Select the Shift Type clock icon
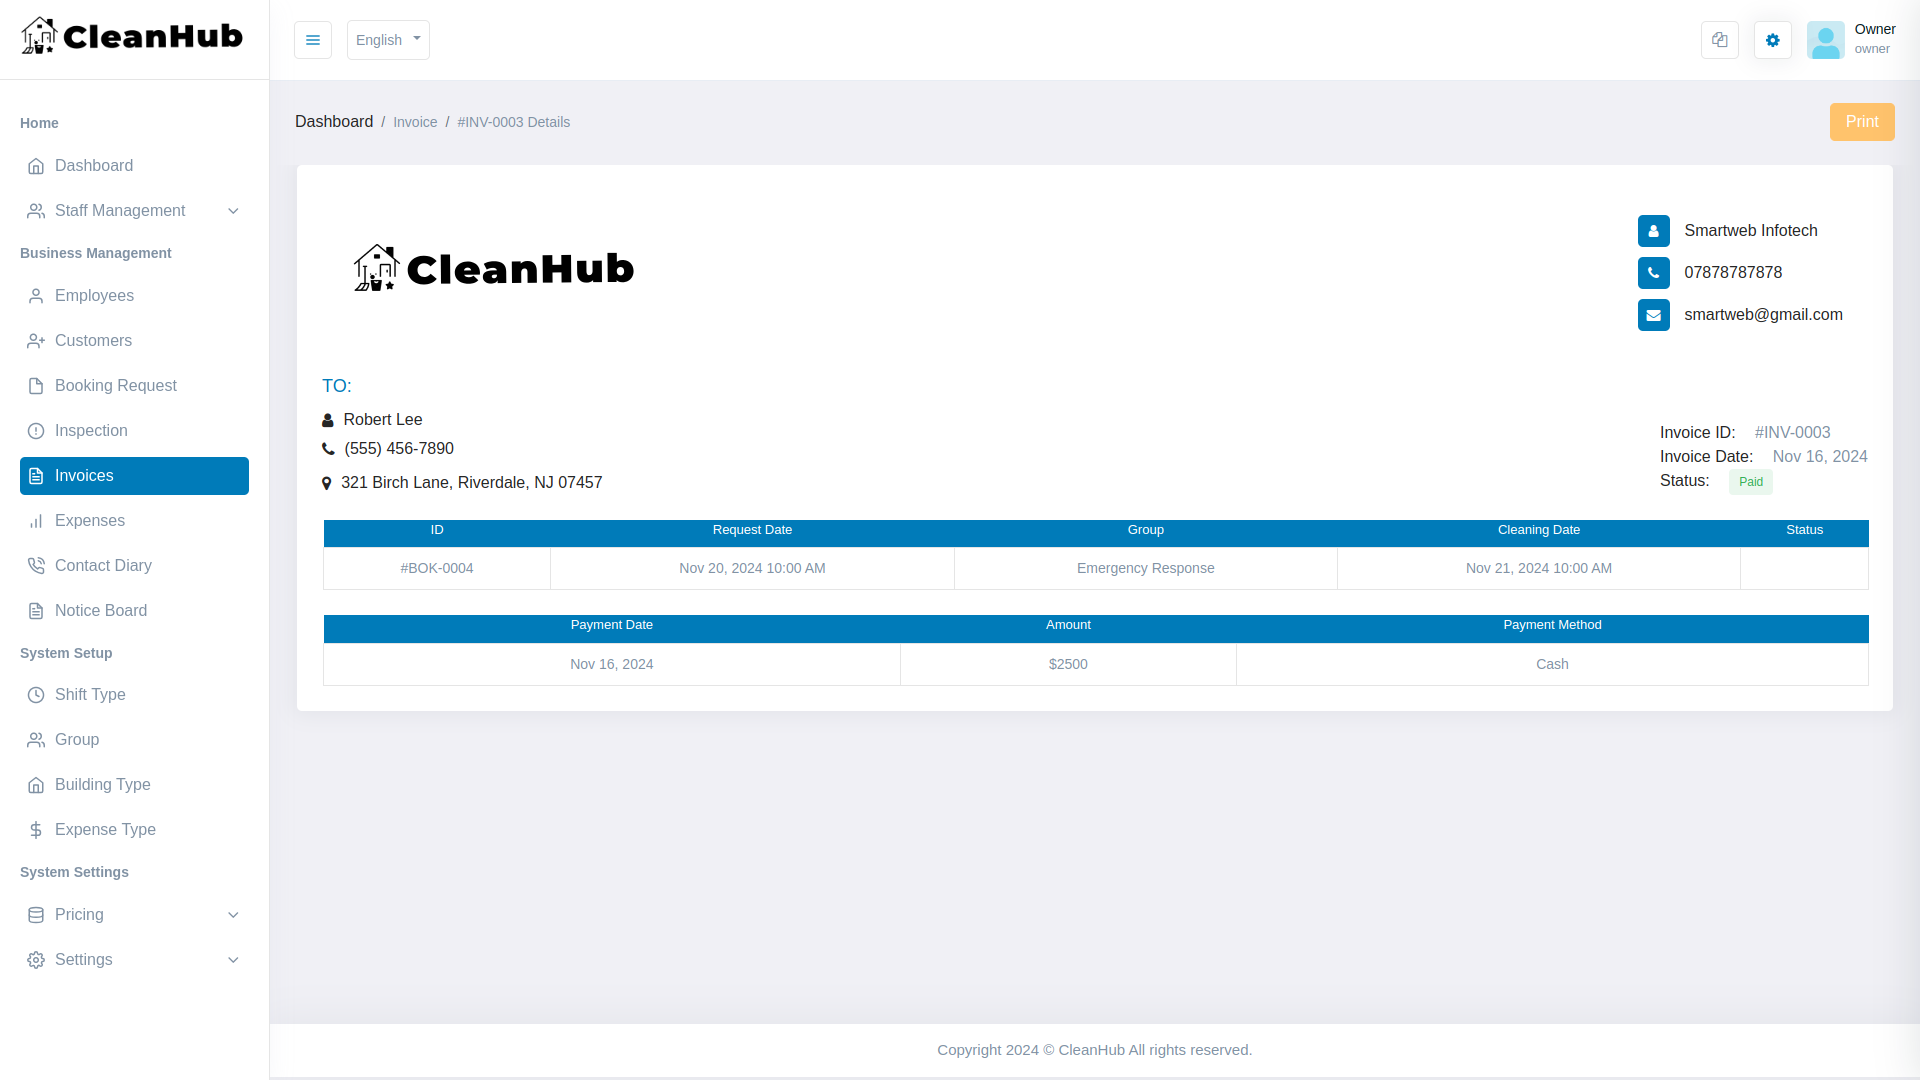 (36, 694)
